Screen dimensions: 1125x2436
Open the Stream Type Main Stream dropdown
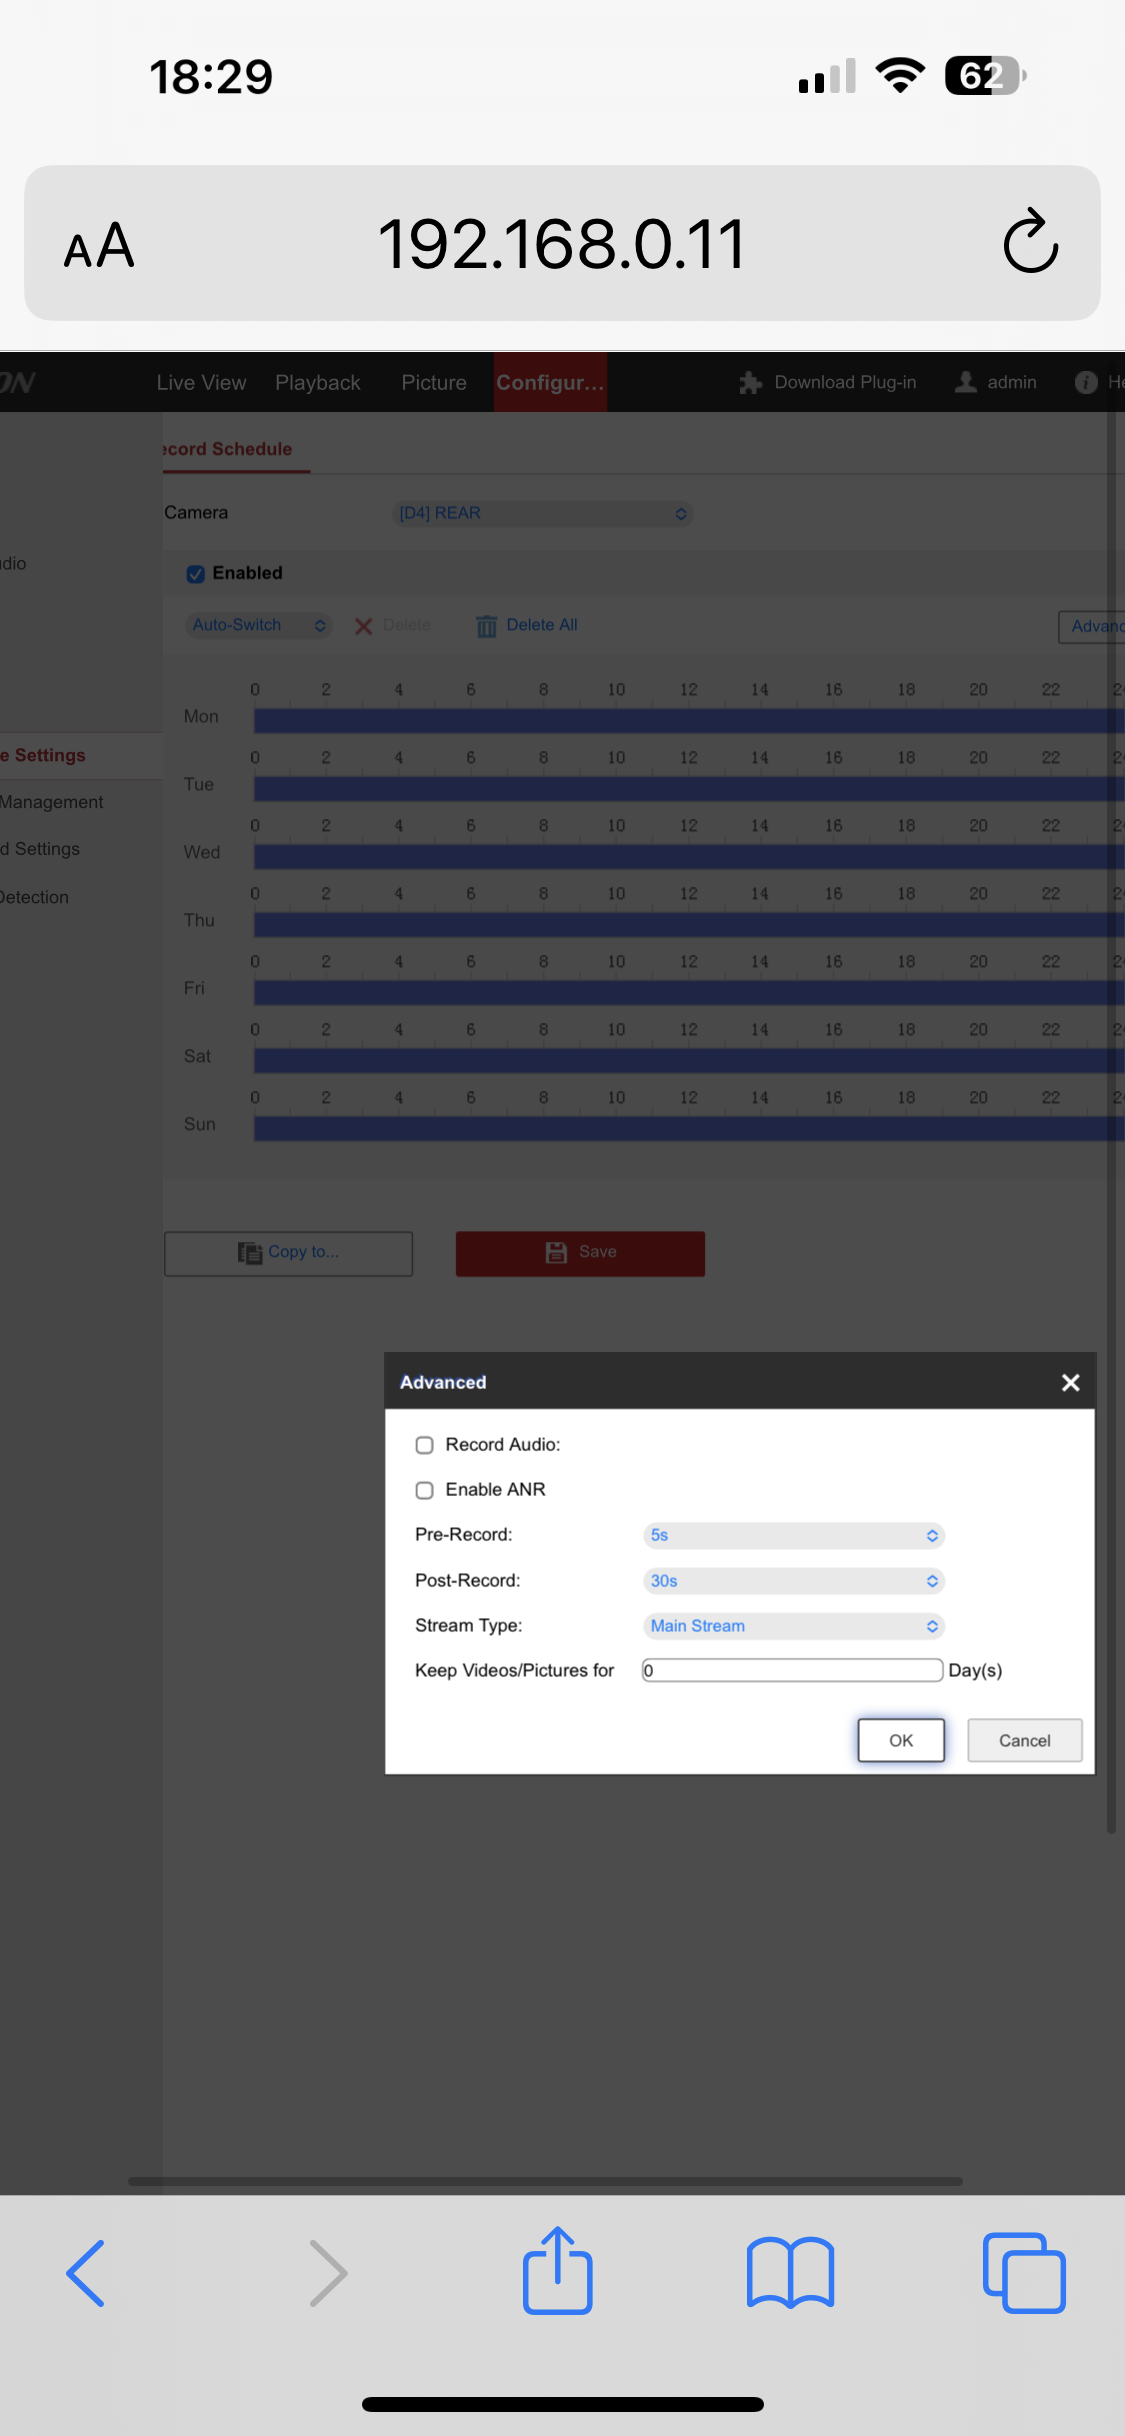(793, 1626)
